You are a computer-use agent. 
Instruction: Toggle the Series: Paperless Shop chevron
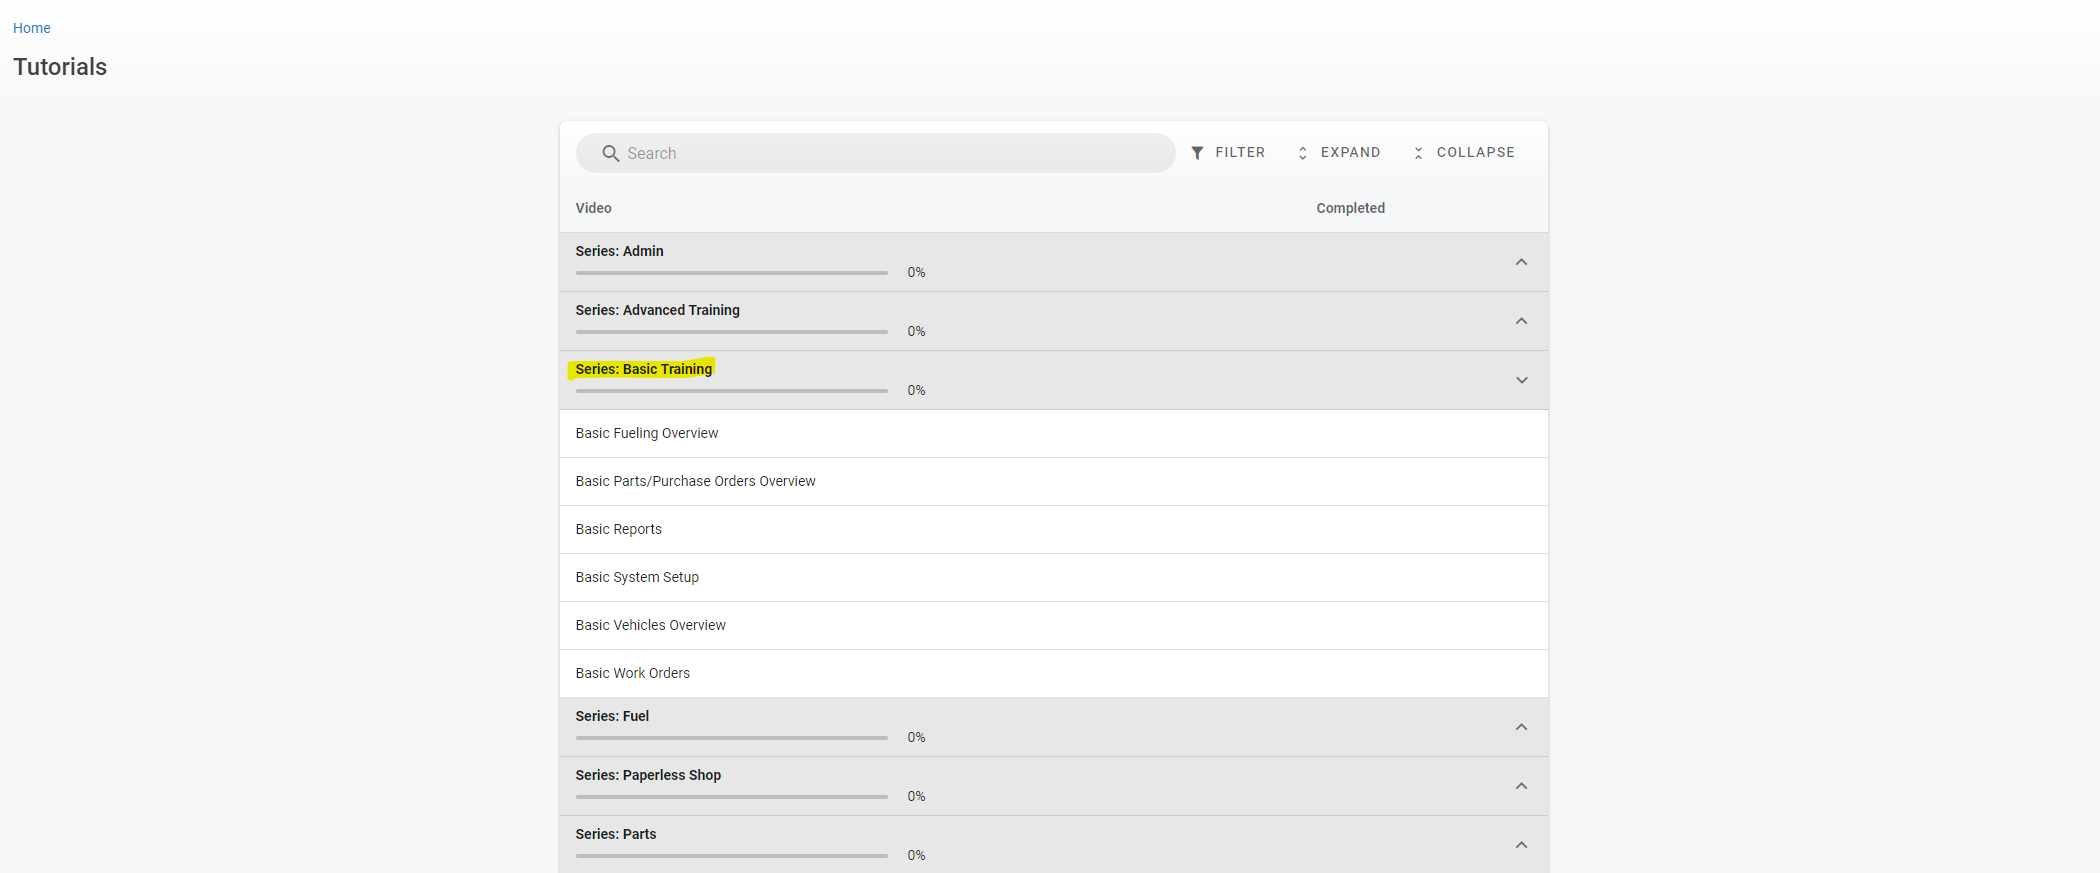[1521, 786]
